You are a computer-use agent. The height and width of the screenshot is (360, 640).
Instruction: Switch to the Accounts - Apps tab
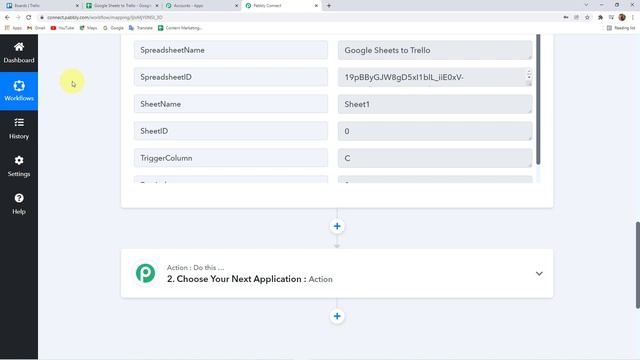[x=202, y=6]
